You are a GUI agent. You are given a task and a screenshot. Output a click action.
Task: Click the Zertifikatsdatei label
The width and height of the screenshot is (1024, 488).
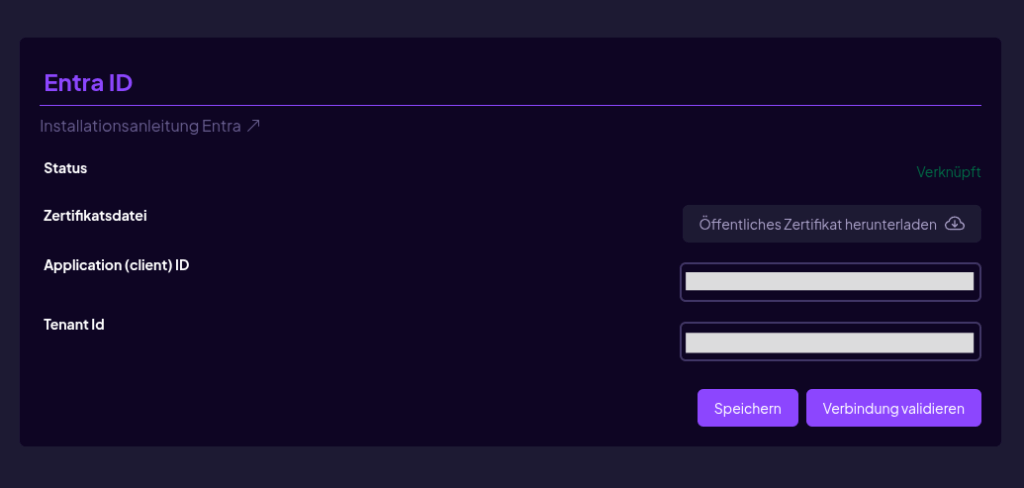coord(95,215)
